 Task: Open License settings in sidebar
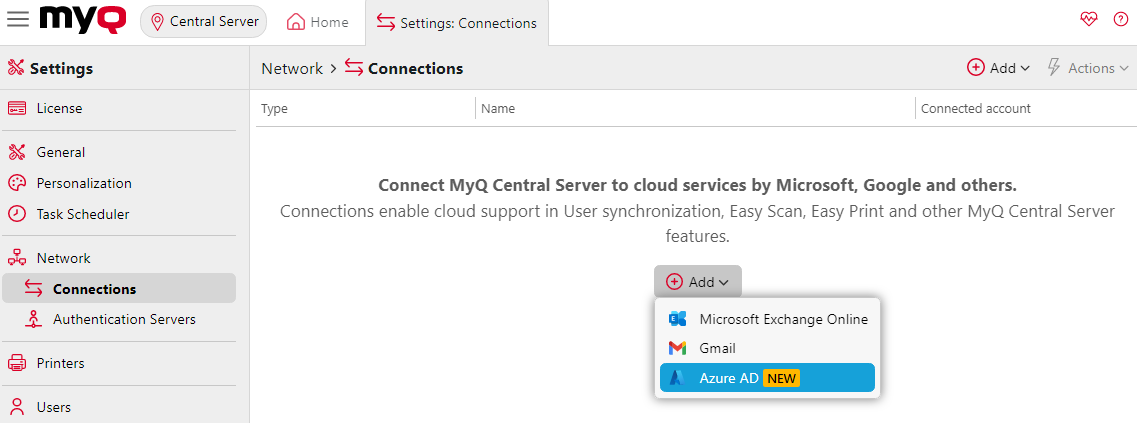coord(59,108)
